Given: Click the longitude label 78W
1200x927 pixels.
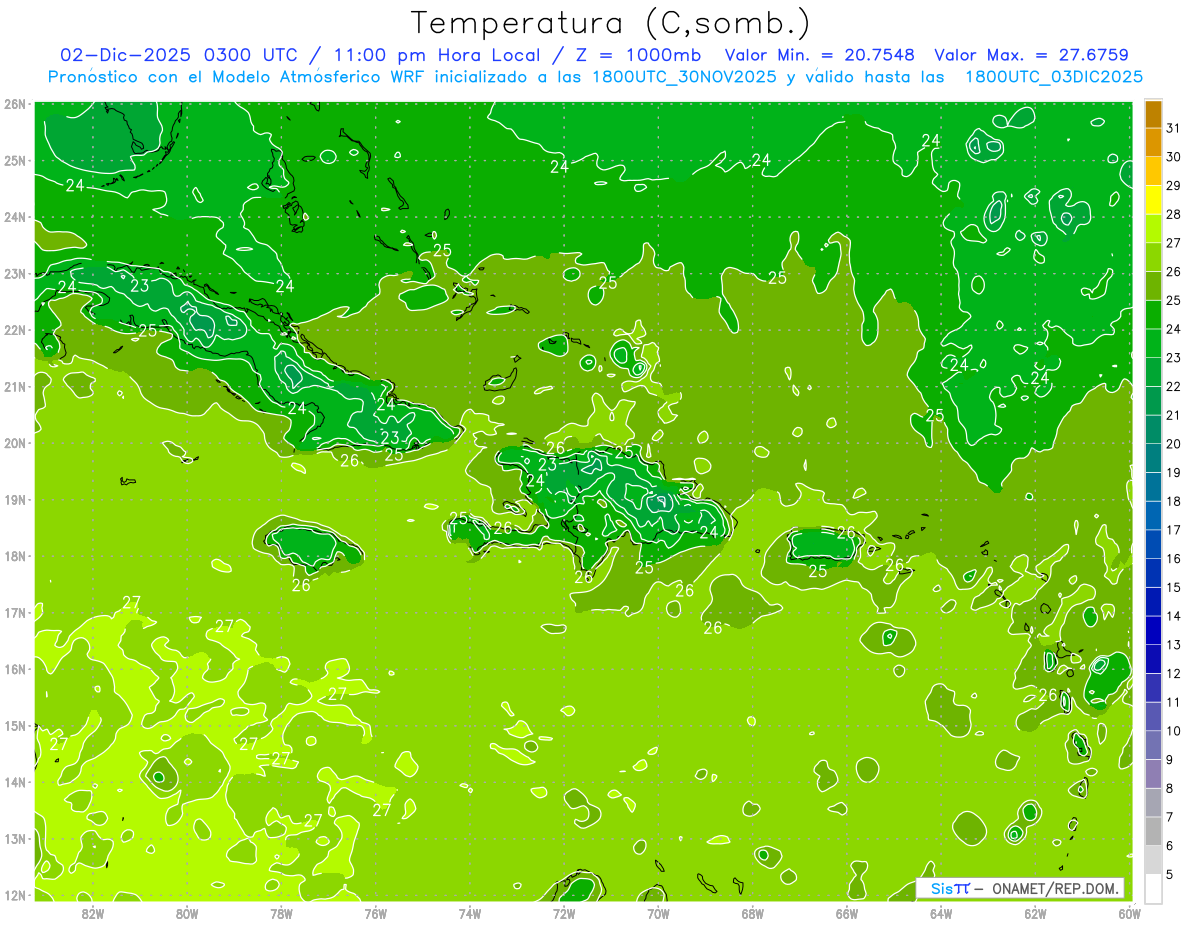Looking at the screenshot, I should (281, 912).
